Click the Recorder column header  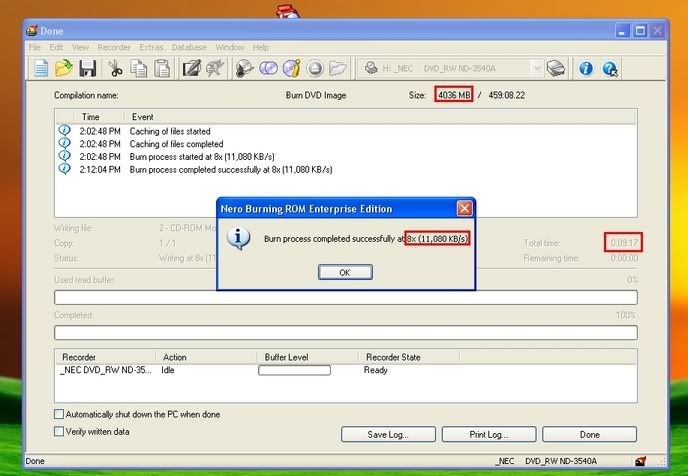point(79,357)
